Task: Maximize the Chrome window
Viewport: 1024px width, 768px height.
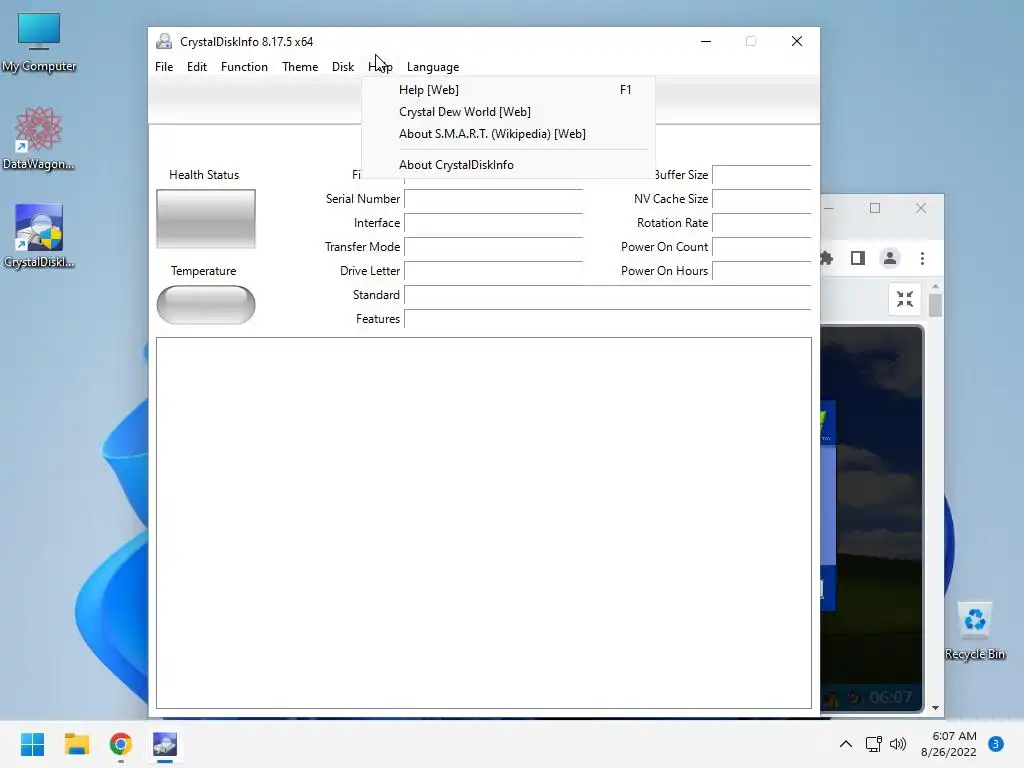Action: [x=875, y=208]
